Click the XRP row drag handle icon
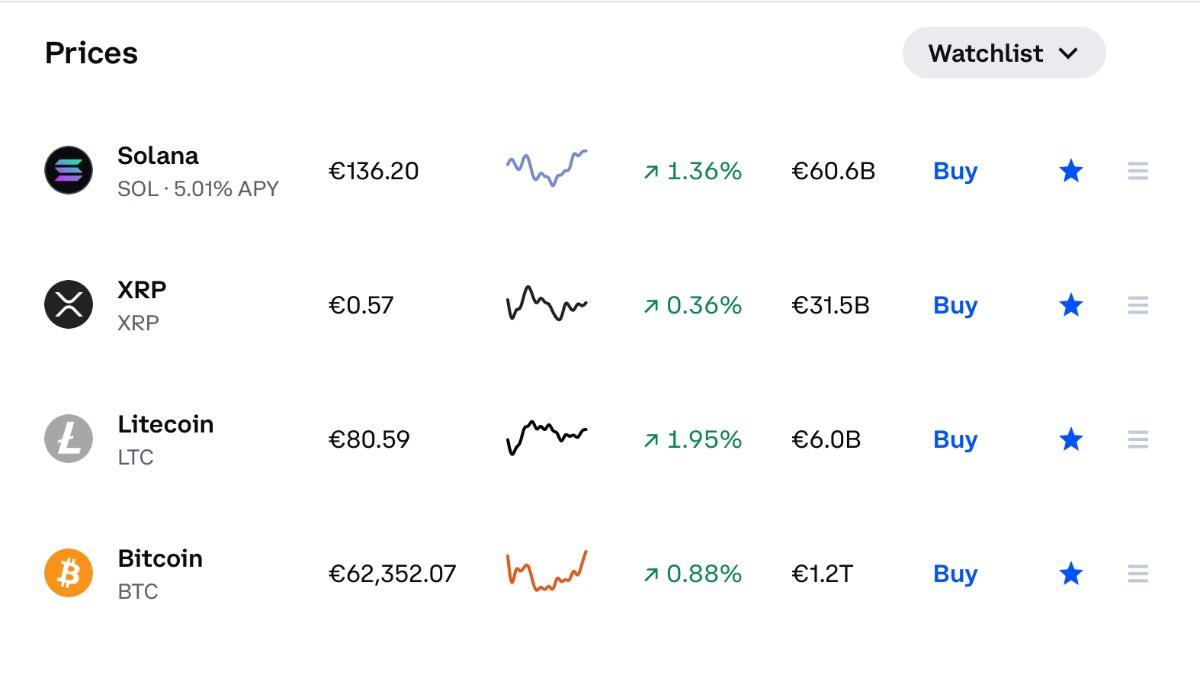 1137,305
